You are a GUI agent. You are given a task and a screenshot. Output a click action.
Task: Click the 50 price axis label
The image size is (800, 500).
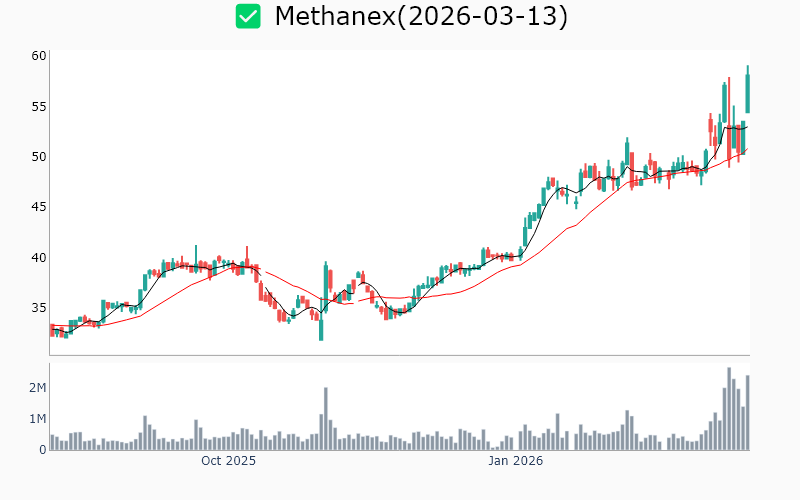click(39, 157)
